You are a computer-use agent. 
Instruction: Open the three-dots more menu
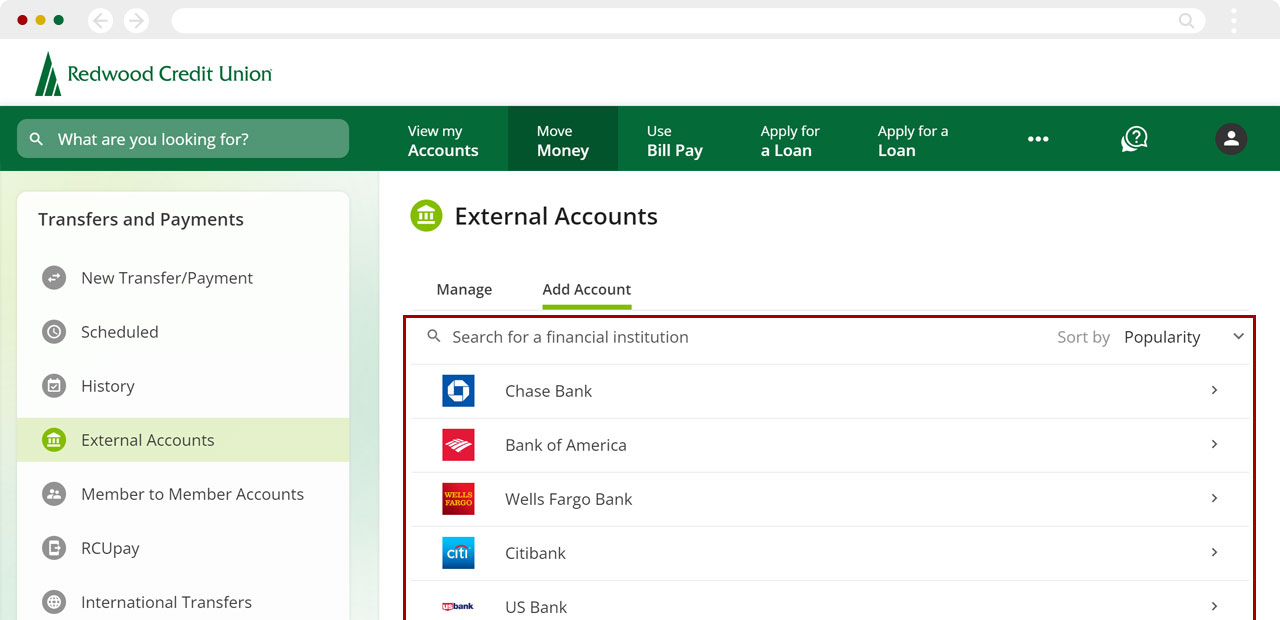pos(1038,139)
